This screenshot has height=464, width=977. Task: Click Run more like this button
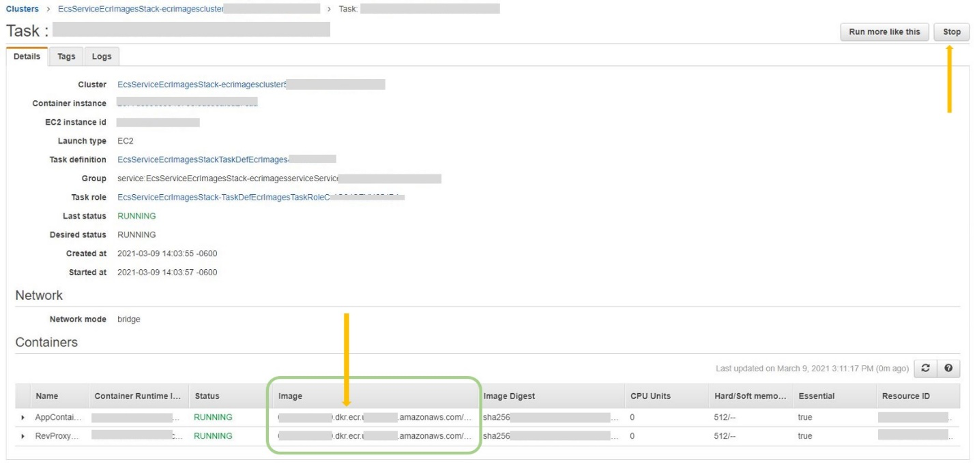coord(884,32)
